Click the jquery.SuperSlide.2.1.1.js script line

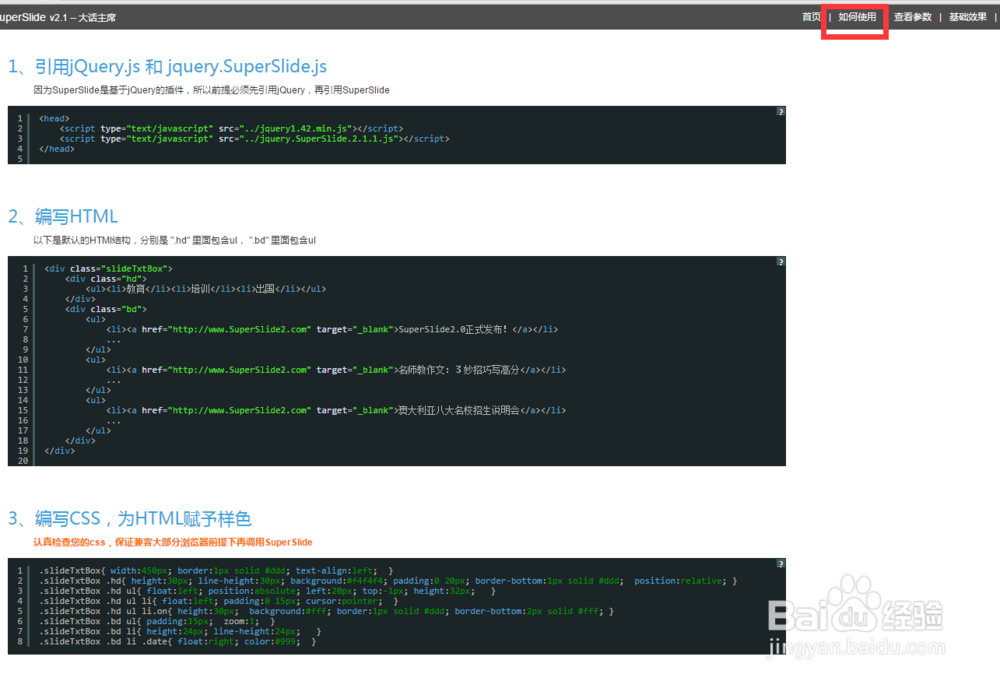coord(254,138)
